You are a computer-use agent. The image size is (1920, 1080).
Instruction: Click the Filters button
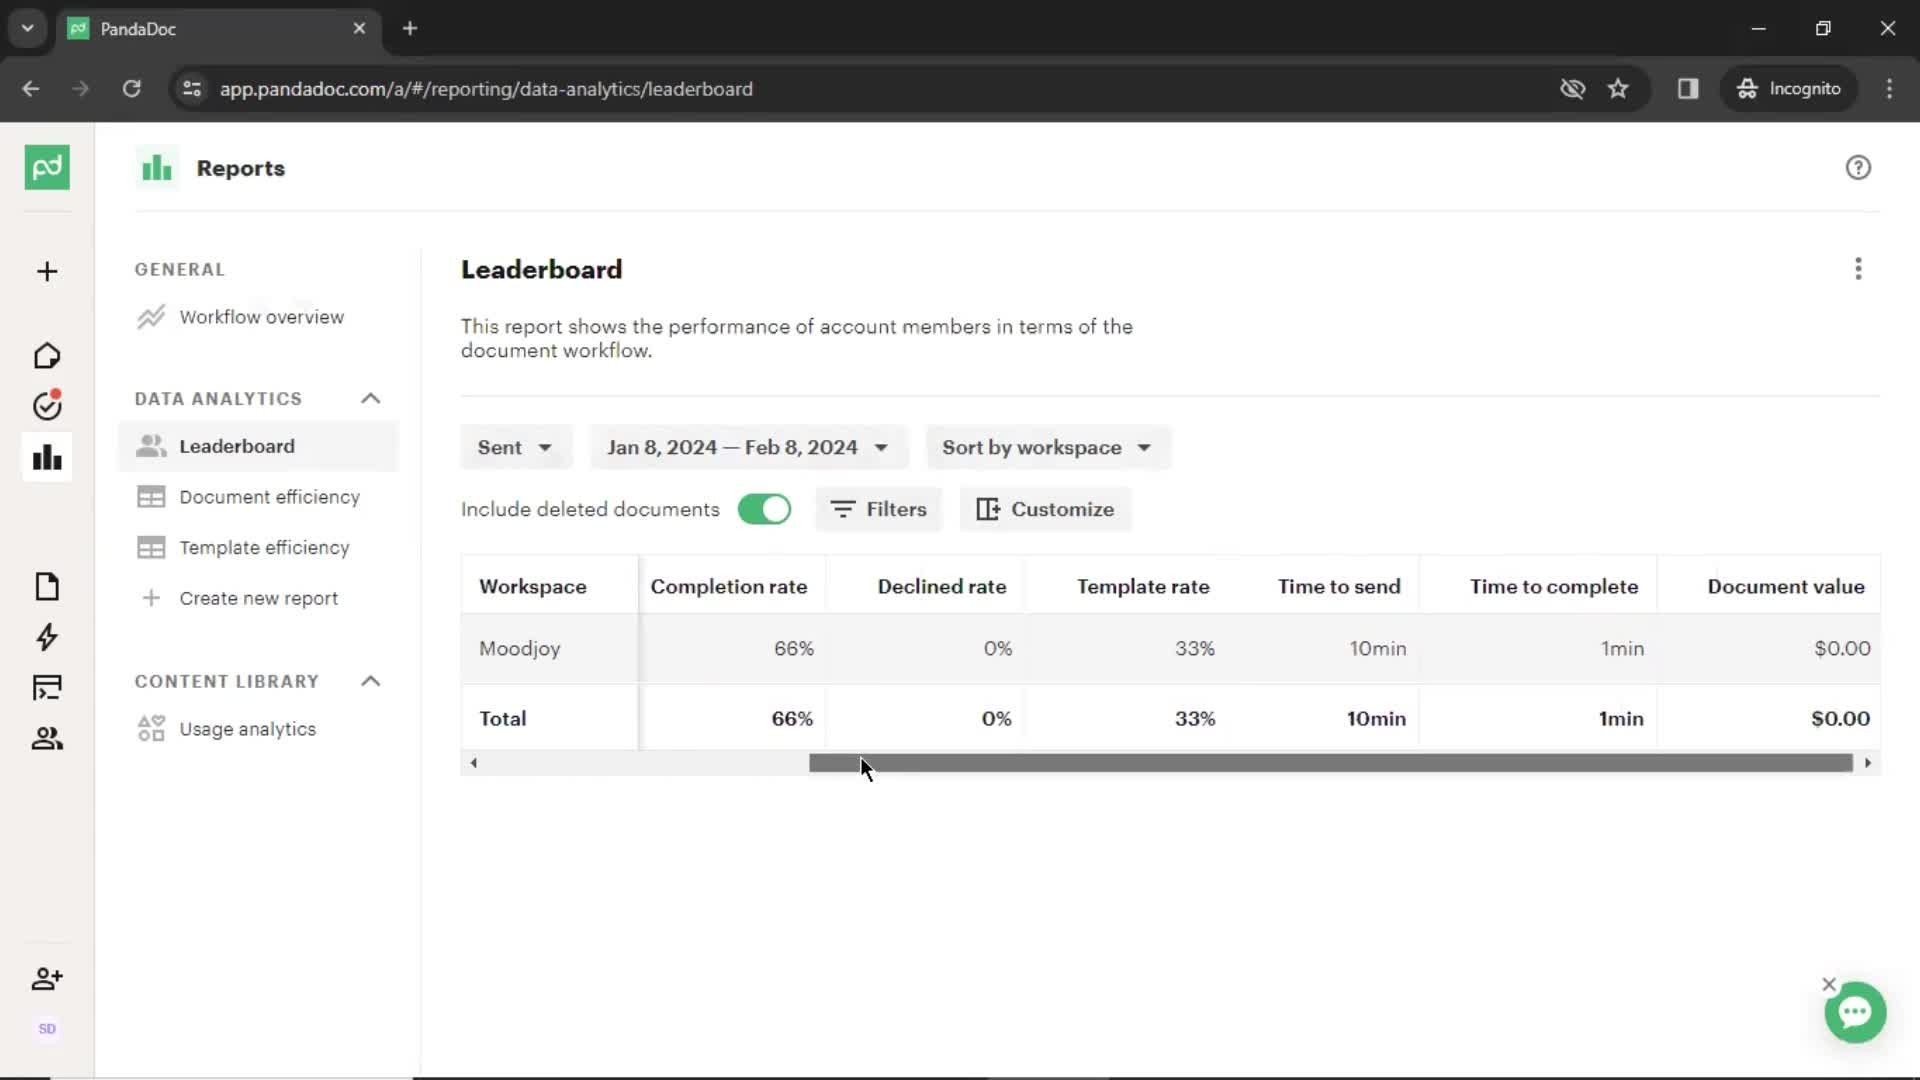point(879,509)
